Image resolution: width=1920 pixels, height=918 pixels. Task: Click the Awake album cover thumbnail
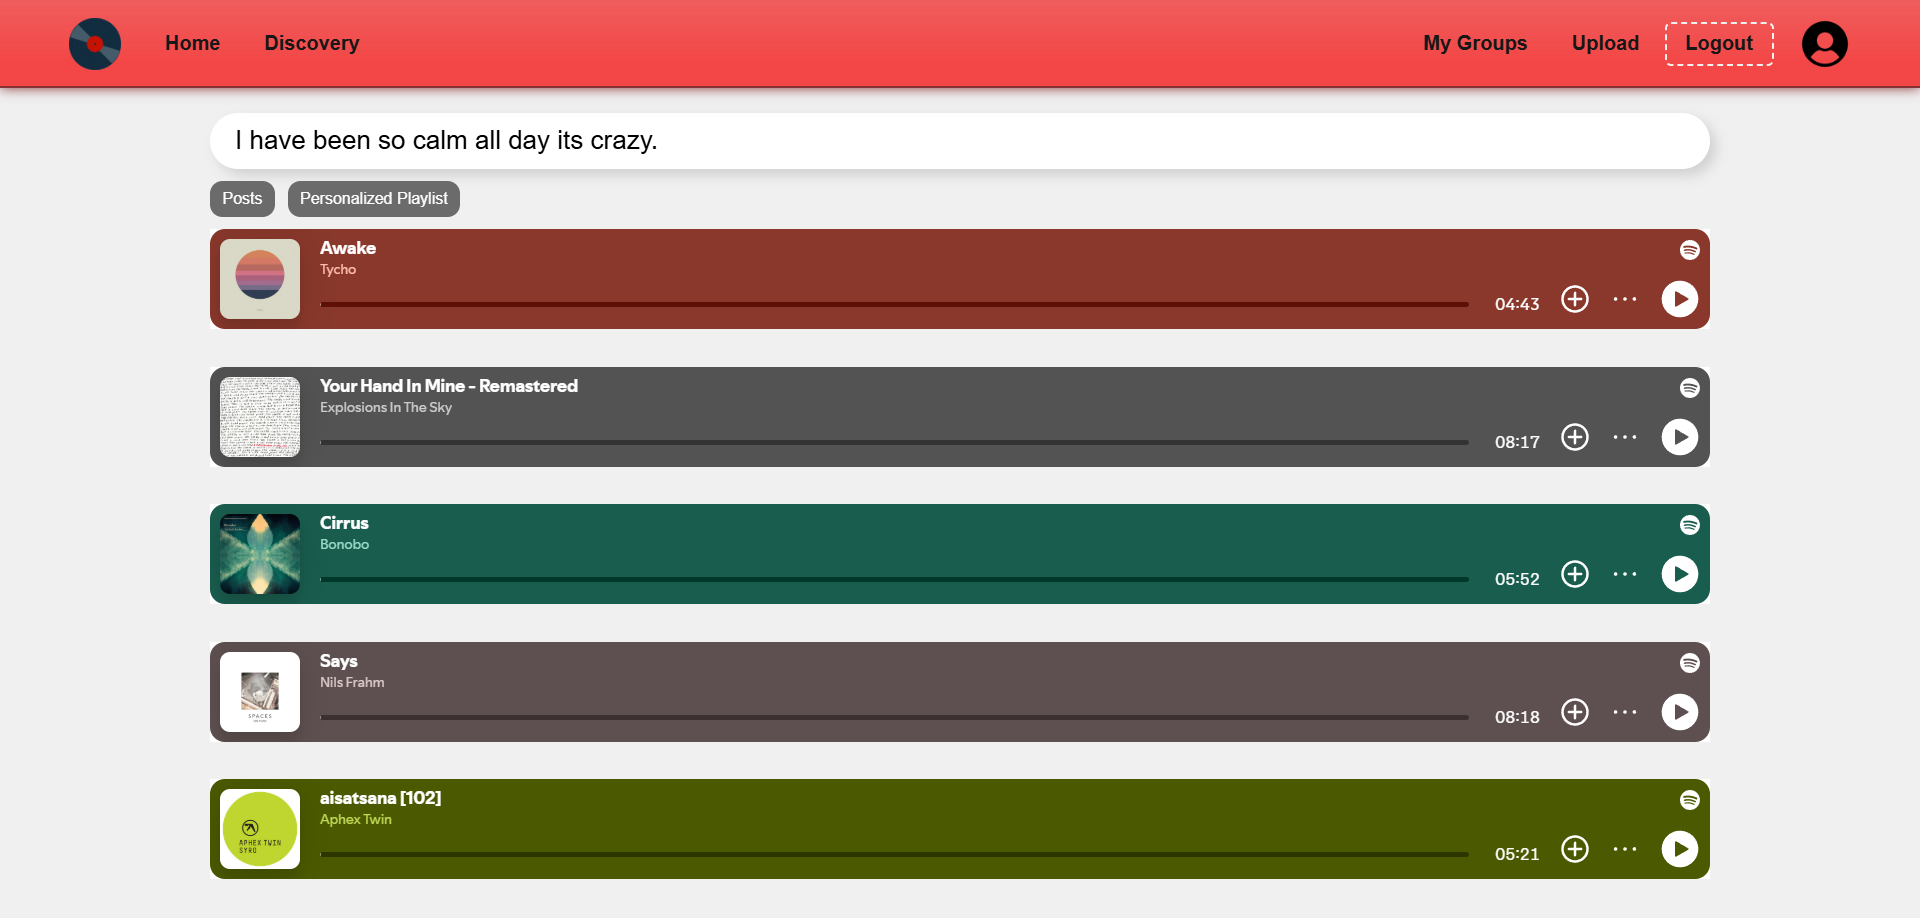coord(260,279)
